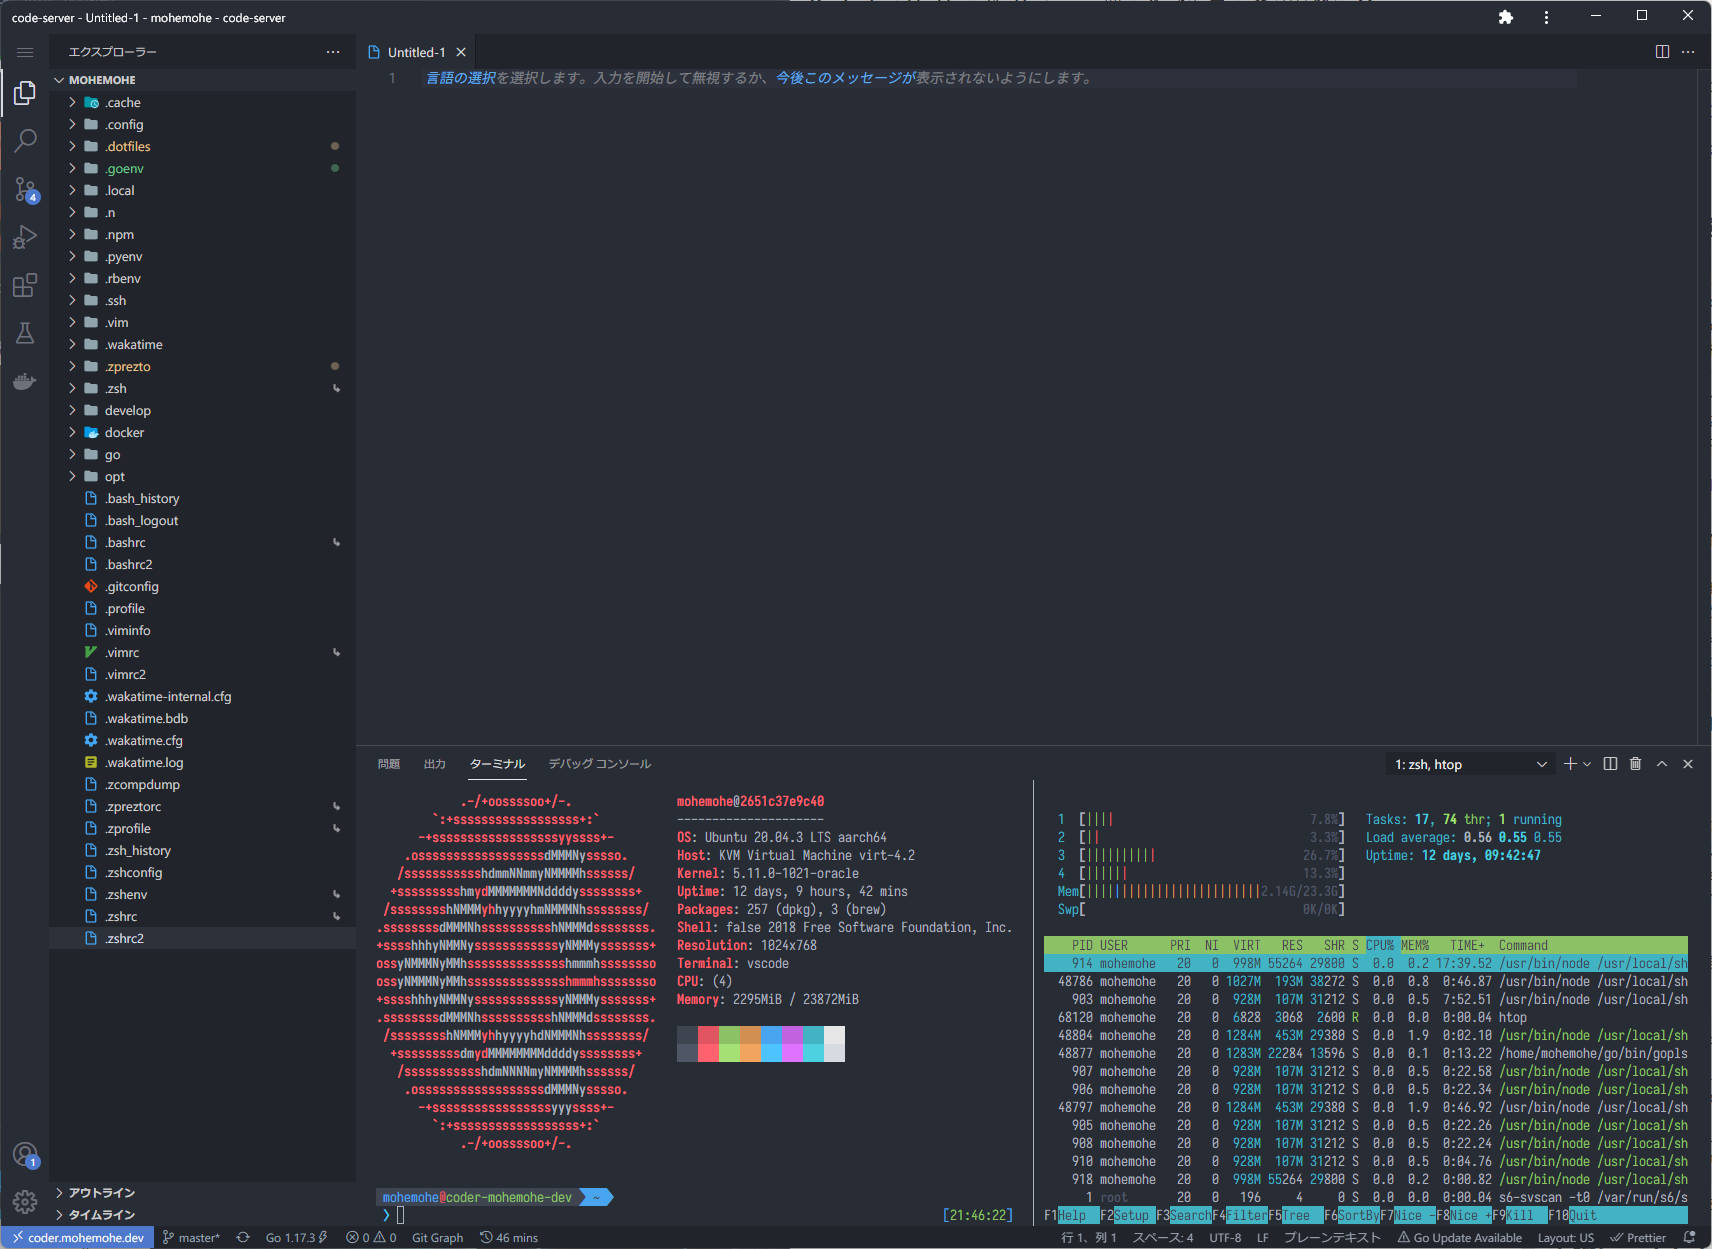The width and height of the screenshot is (1712, 1249).
Task: Click the language selection link in editor
Action: pyautogui.click(x=461, y=78)
